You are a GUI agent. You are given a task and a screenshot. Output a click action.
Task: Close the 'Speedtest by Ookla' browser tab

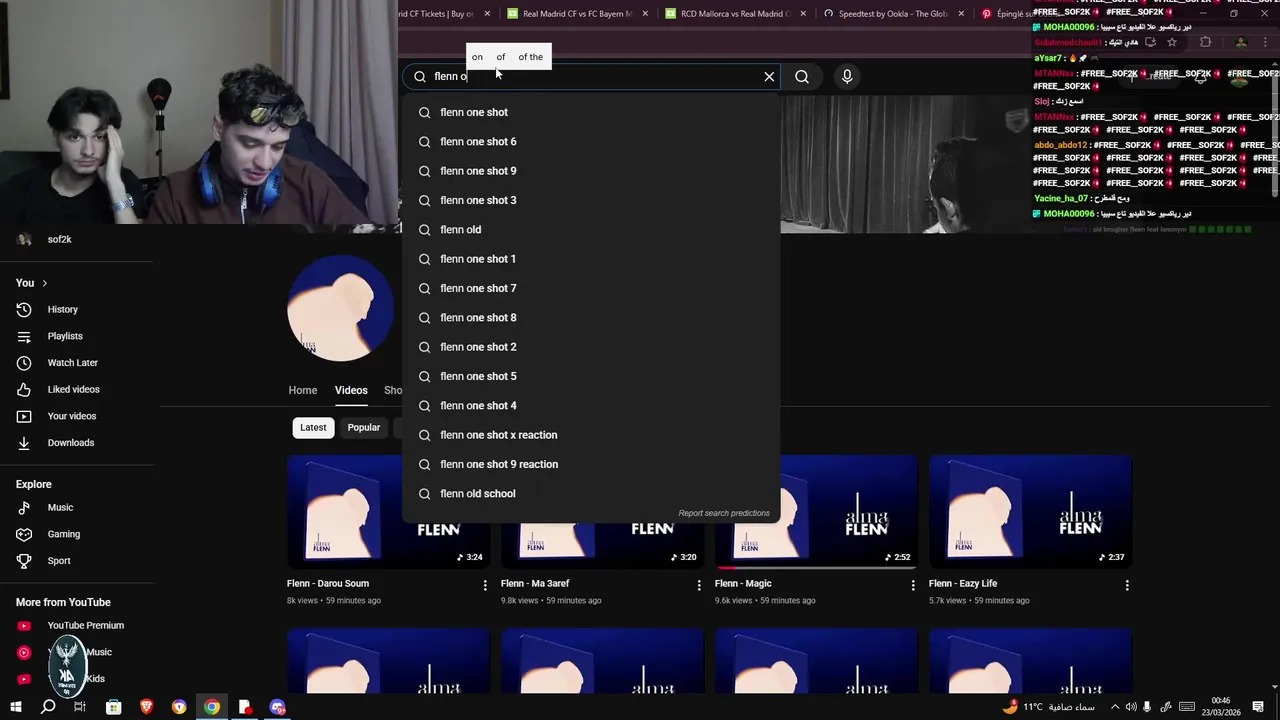[961, 14]
